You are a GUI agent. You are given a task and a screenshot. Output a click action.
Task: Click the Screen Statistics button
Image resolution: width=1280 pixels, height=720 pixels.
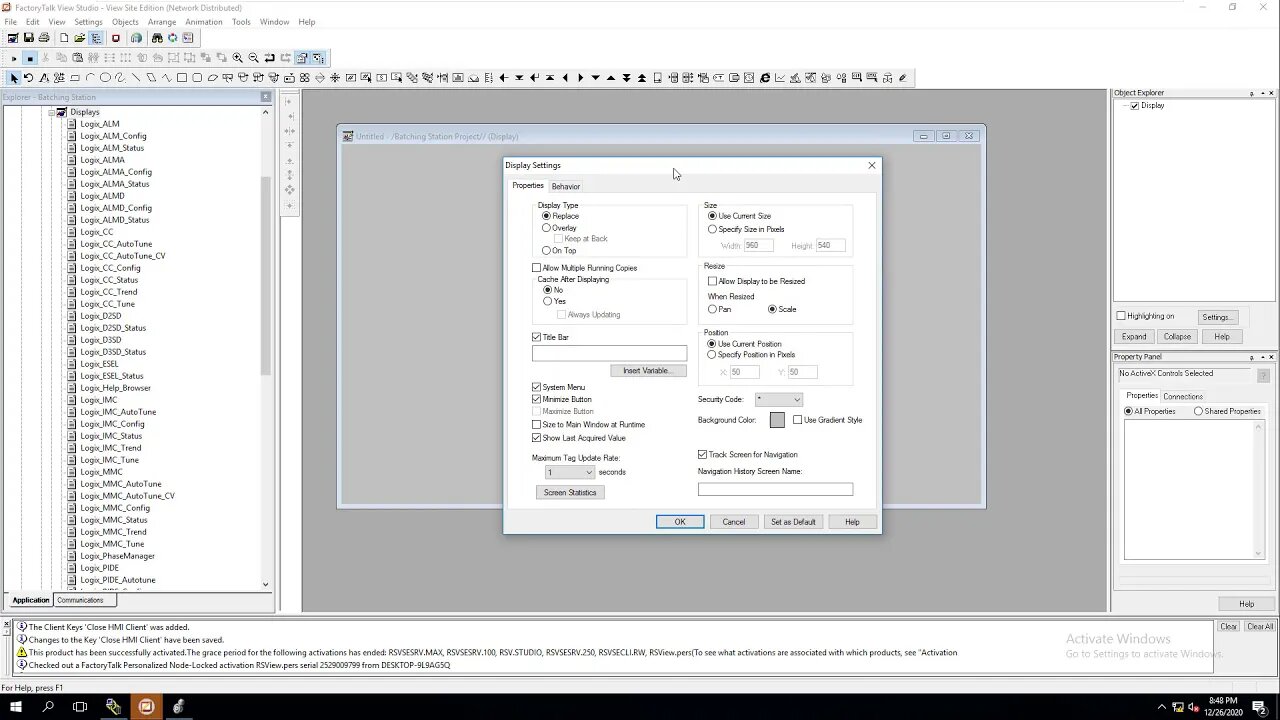tap(570, 492)
